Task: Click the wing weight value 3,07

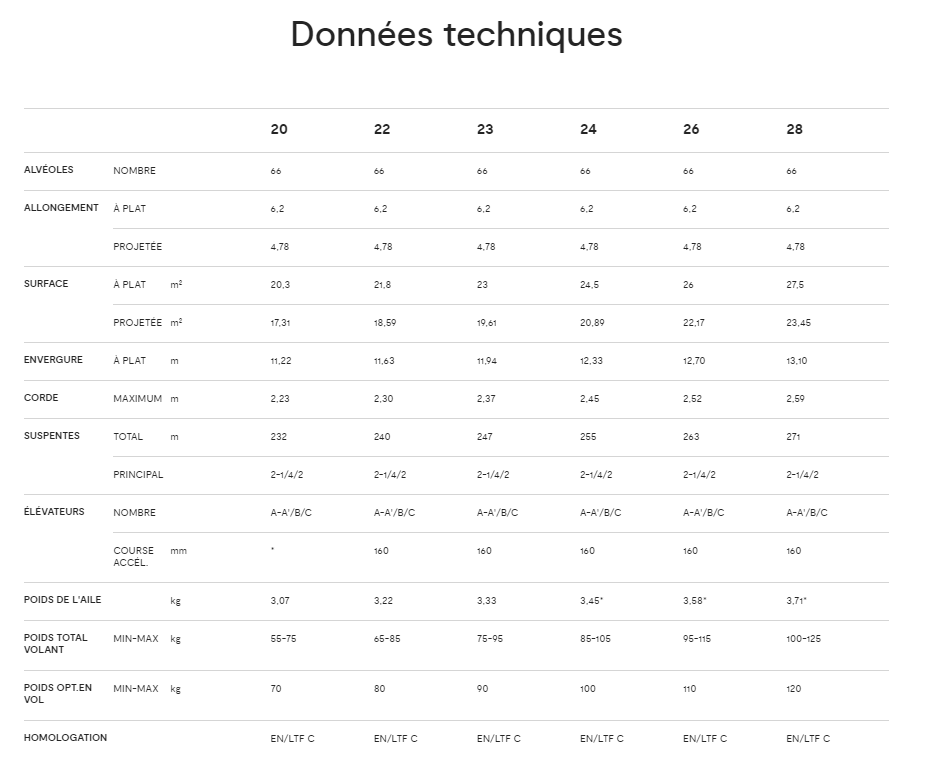Action: point(279,600)
